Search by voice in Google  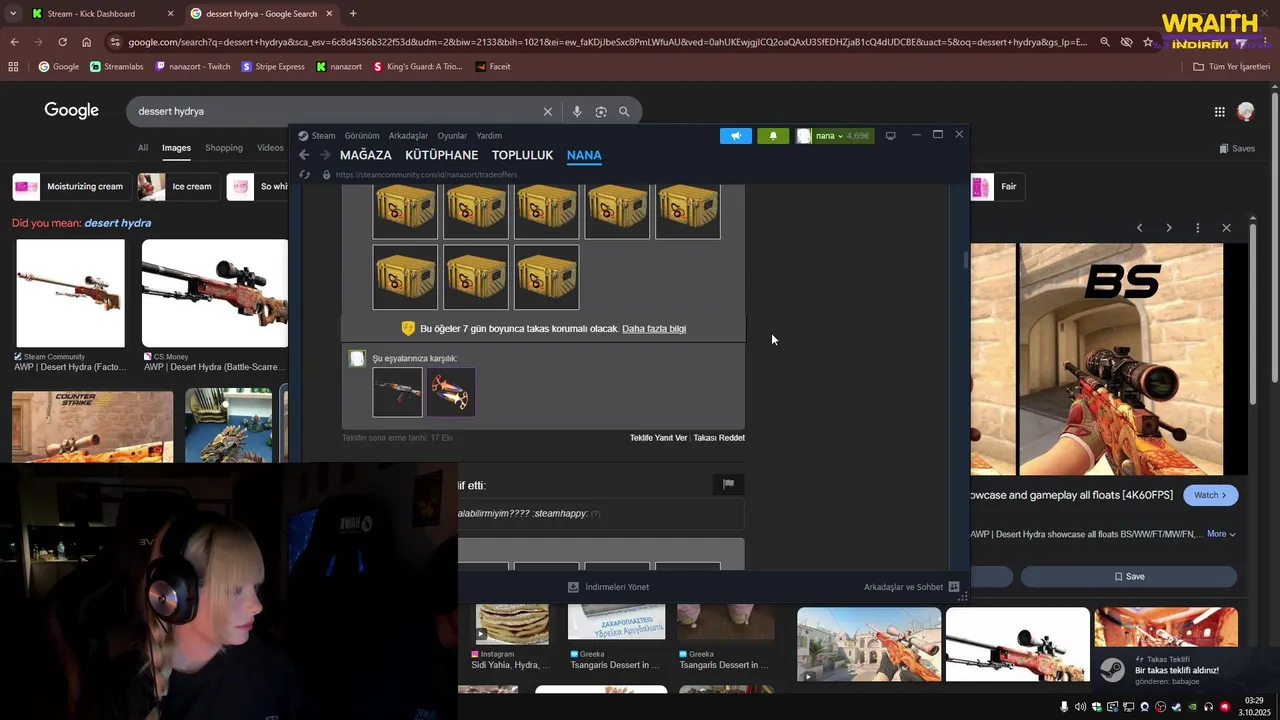(577, 112)
